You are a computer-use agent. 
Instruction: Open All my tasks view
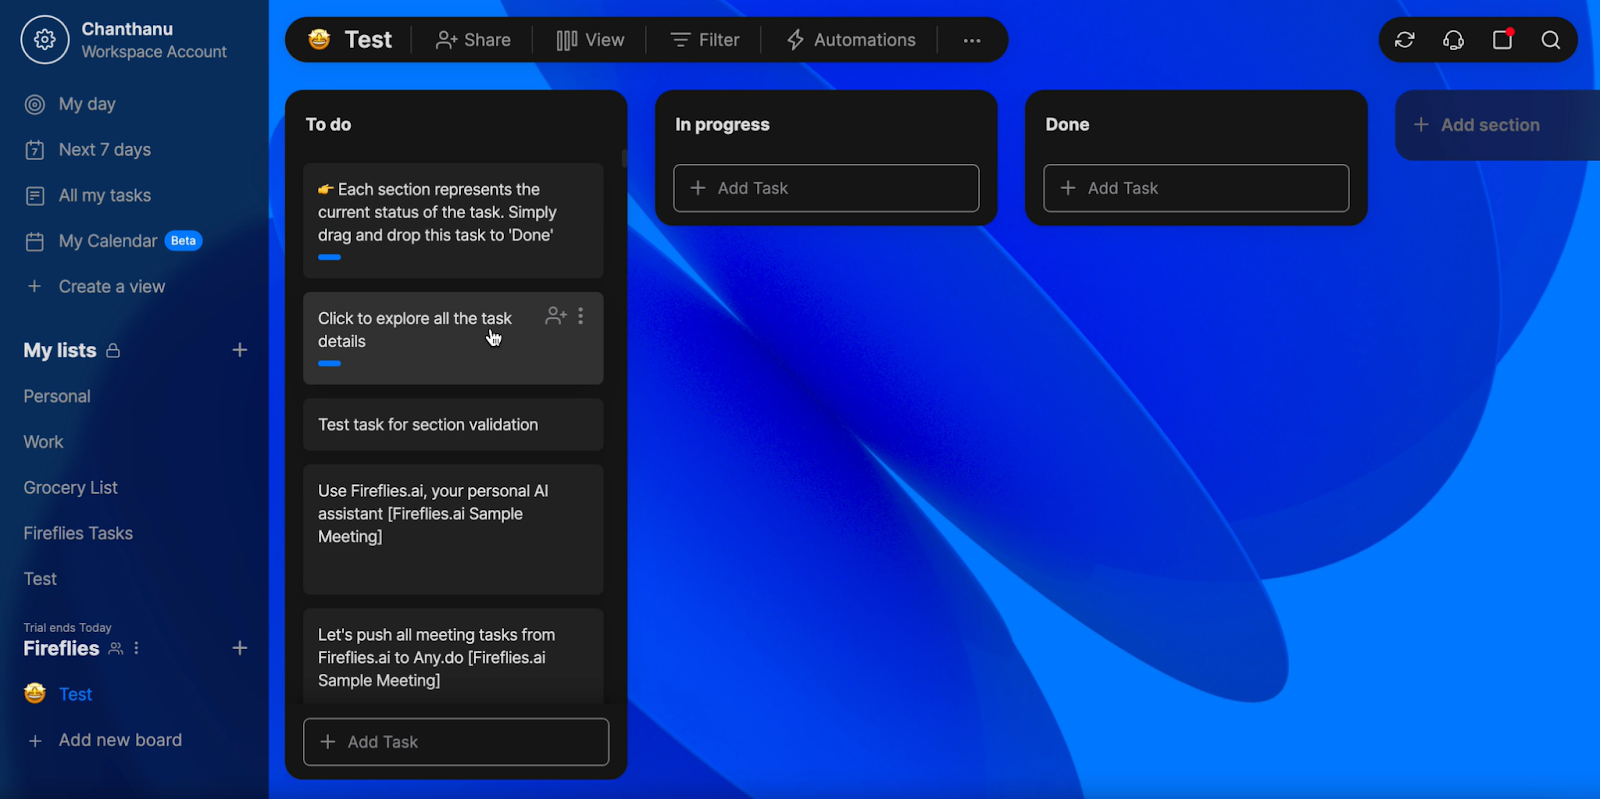tap(88, 196)
